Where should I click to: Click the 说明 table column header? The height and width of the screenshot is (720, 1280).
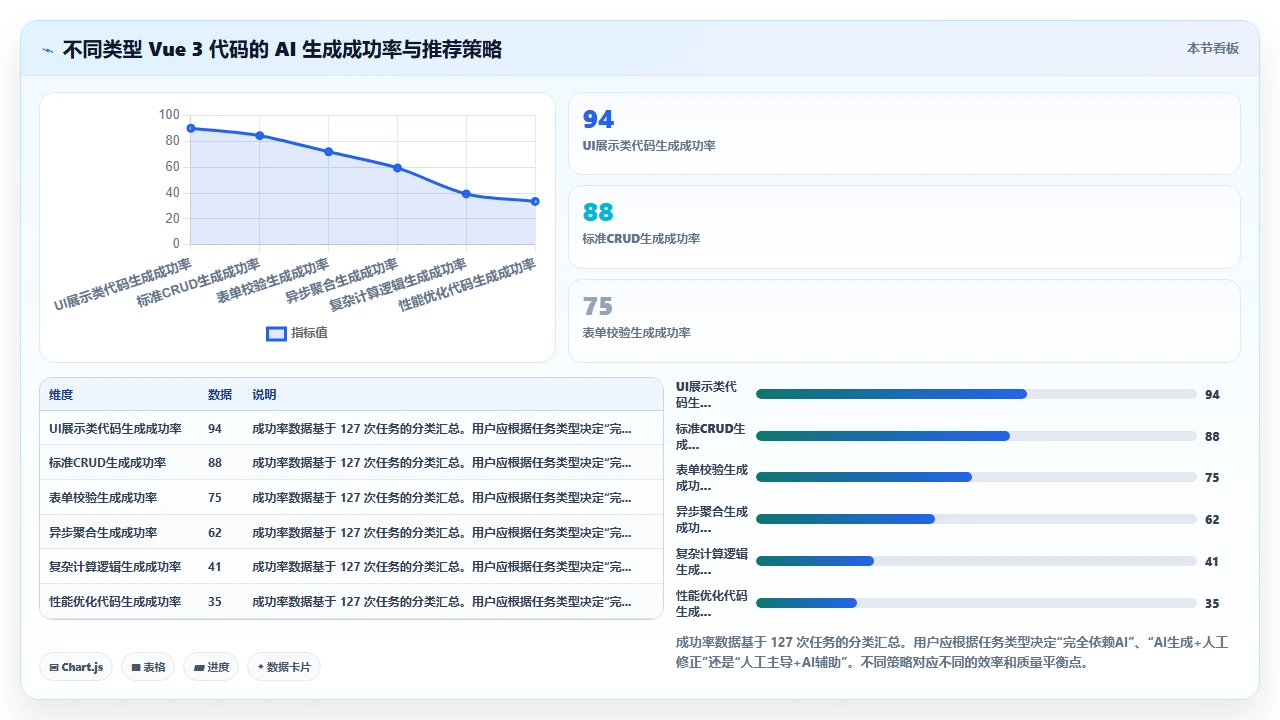264,395
